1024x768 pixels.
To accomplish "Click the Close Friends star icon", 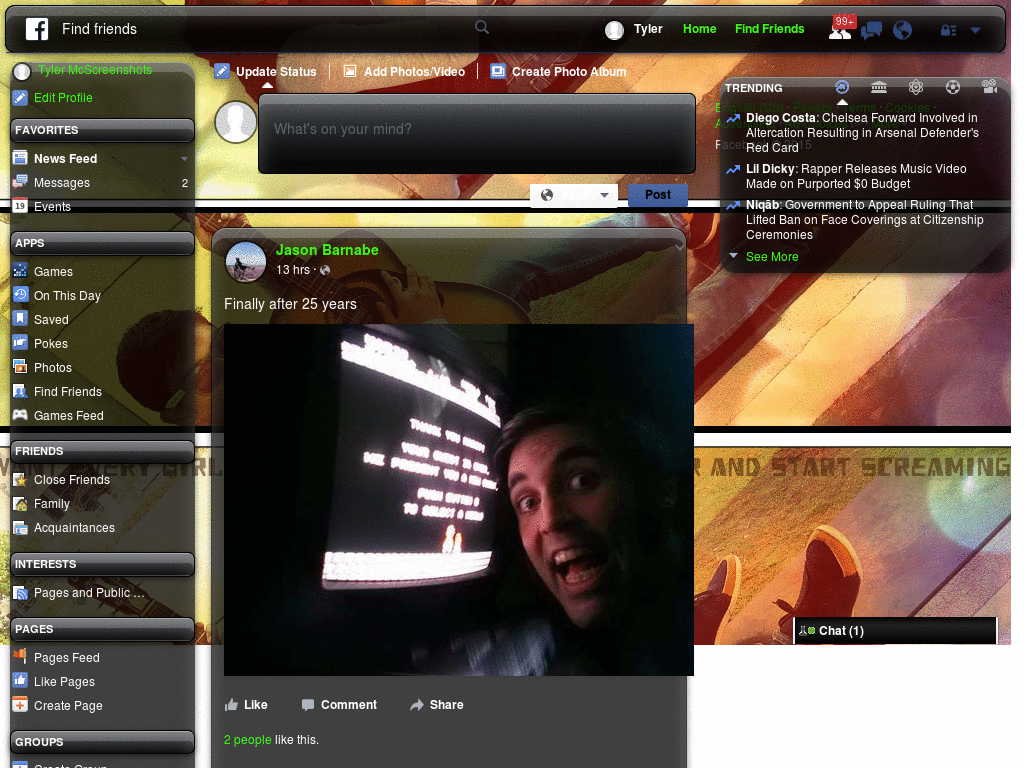I will pos(20,479).
